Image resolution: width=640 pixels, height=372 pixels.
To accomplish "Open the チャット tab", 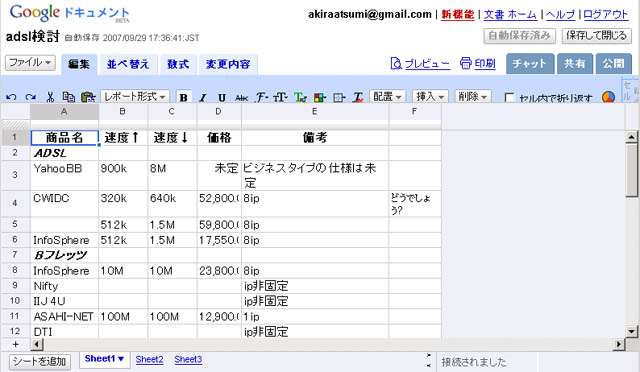I will [x=530, y=64].
